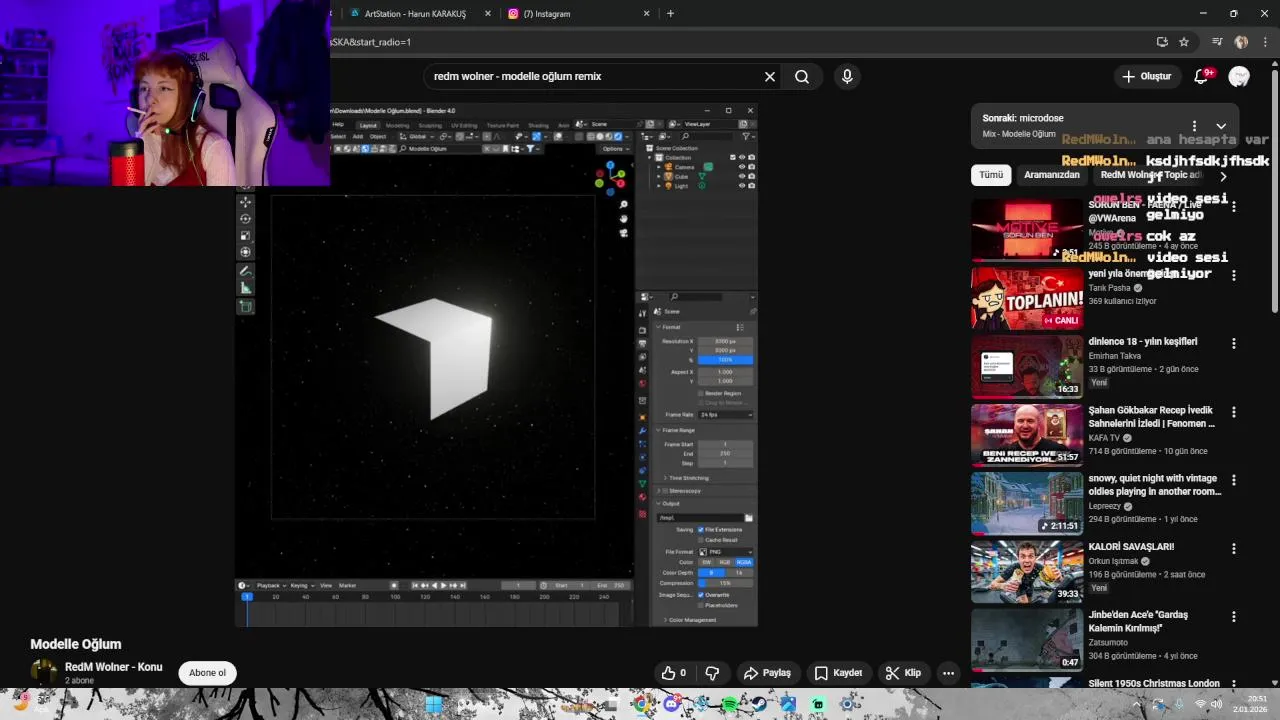
Task: Click the Abone ol subscribe button
Action: (x=208, y=673)
